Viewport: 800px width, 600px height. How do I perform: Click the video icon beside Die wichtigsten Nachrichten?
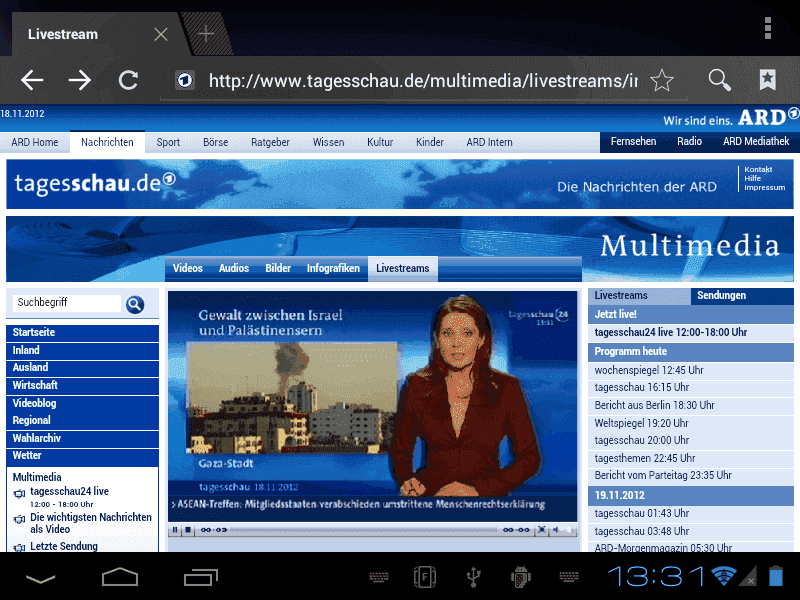pos(19,519)
